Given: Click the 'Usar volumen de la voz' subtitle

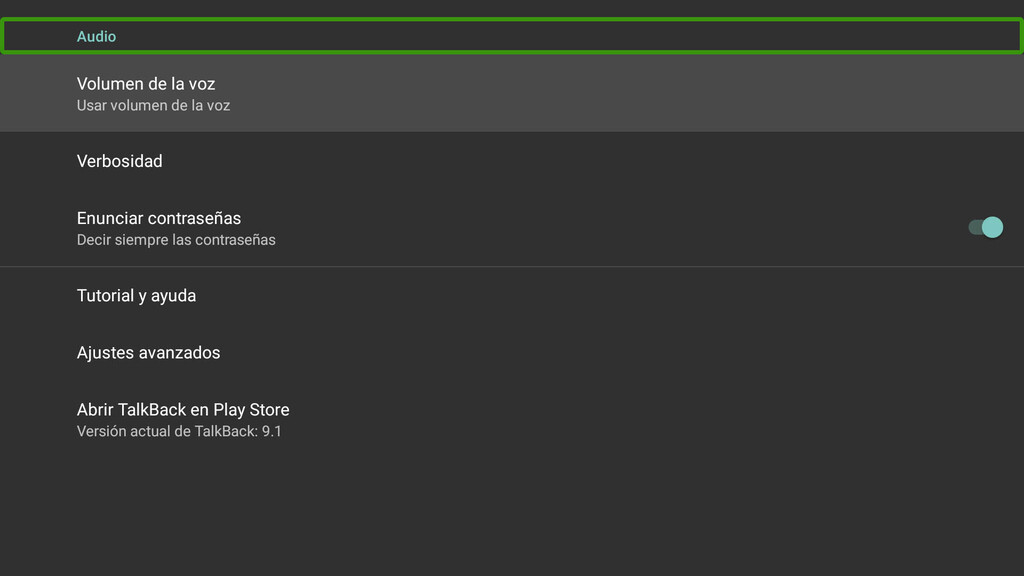Looking at the screenshot, I should 153,105.
